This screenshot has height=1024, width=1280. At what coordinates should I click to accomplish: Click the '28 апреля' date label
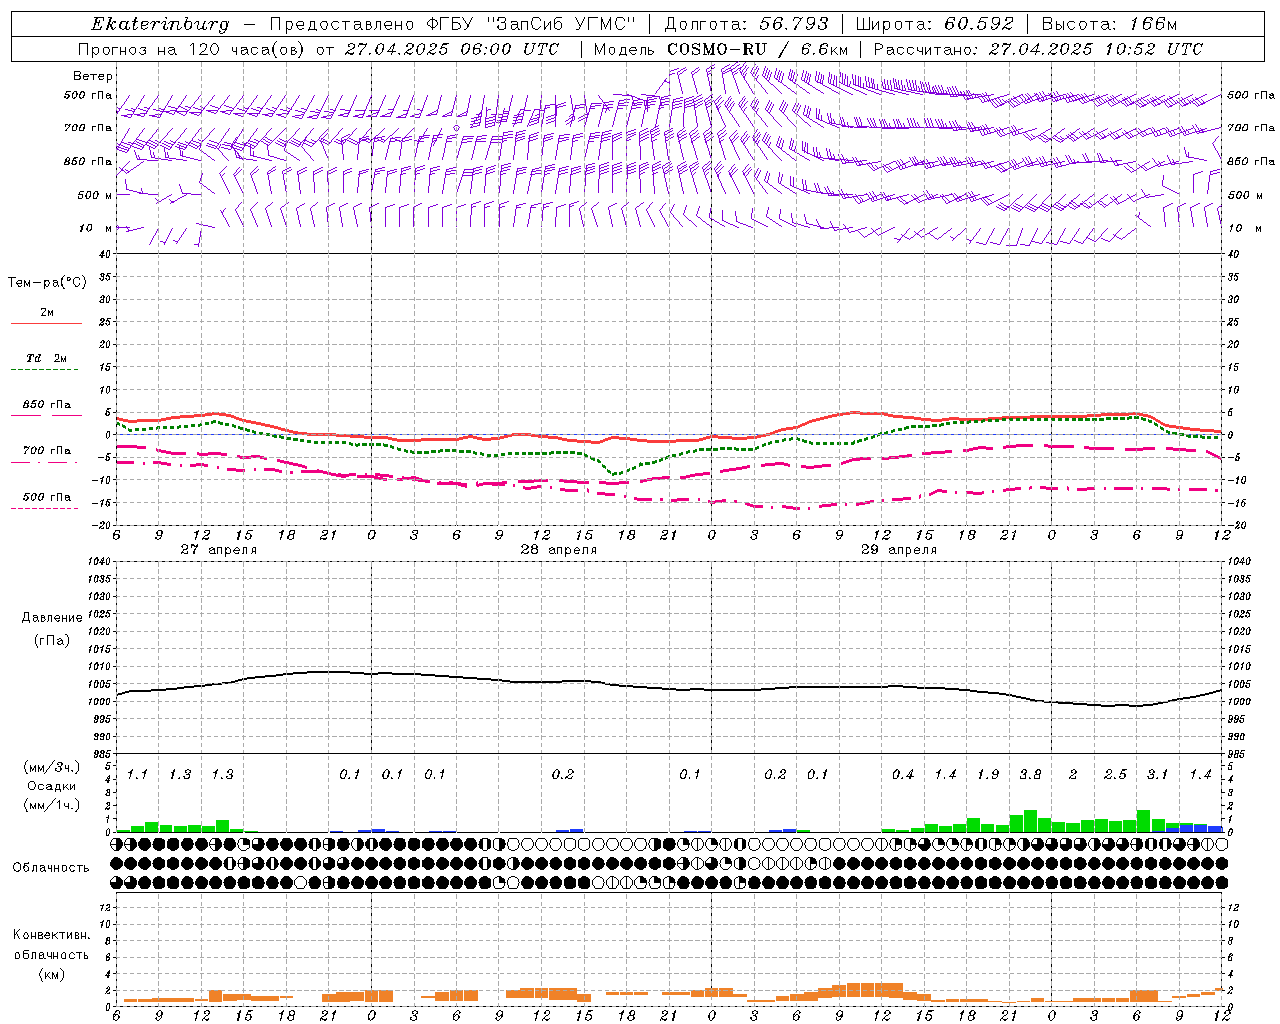click(558, 550)
